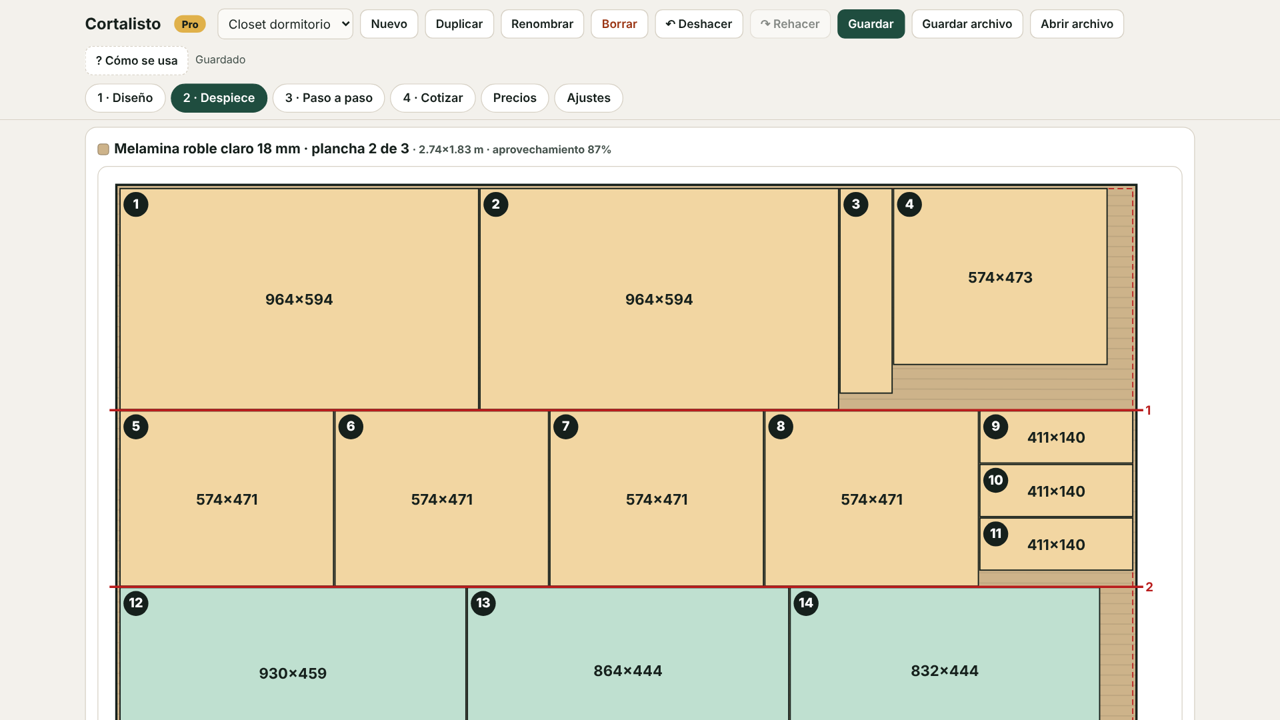The image size is (1280, 720).
Task: Click red cut line marker 1
Action: pyautogui.click(x=1148, y=410)
